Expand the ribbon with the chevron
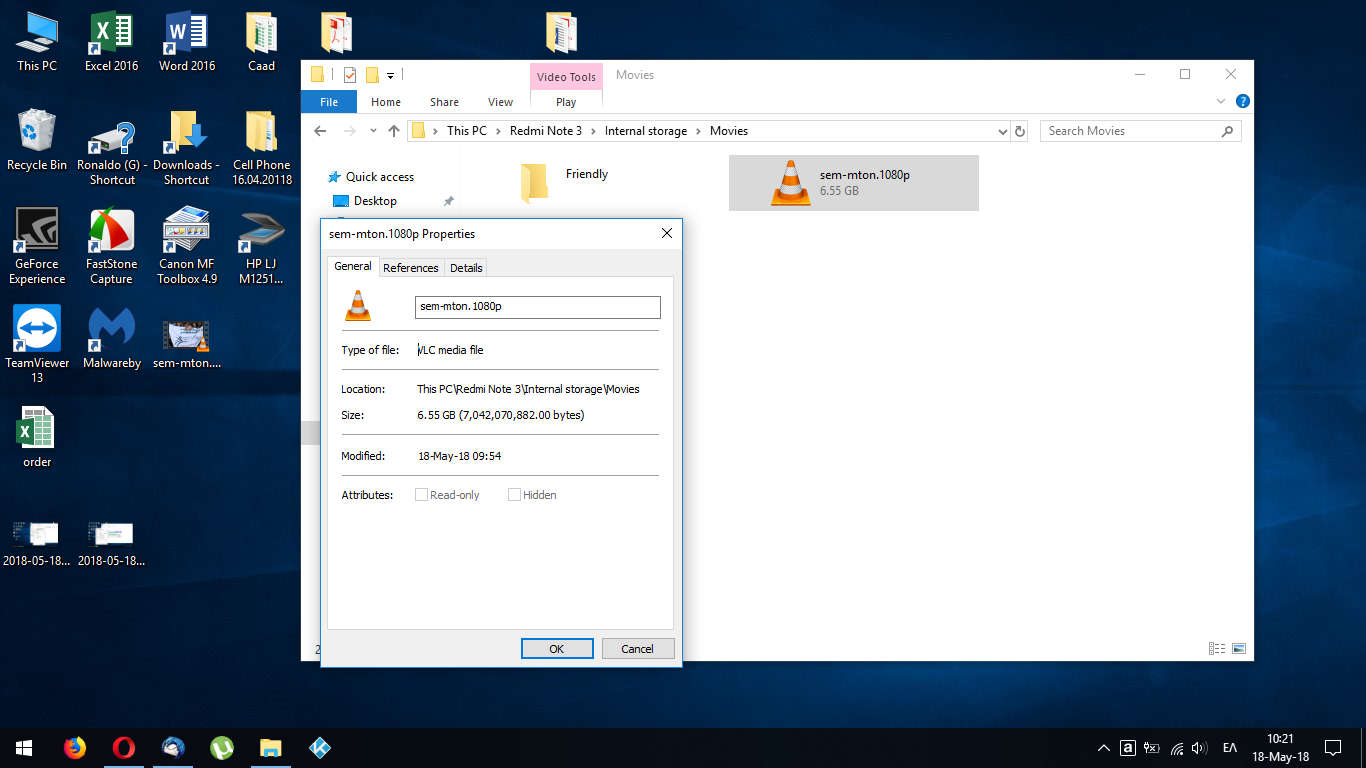This screenshot has height=768, width=1366. pyautogui.click(x=1220, y=101)
